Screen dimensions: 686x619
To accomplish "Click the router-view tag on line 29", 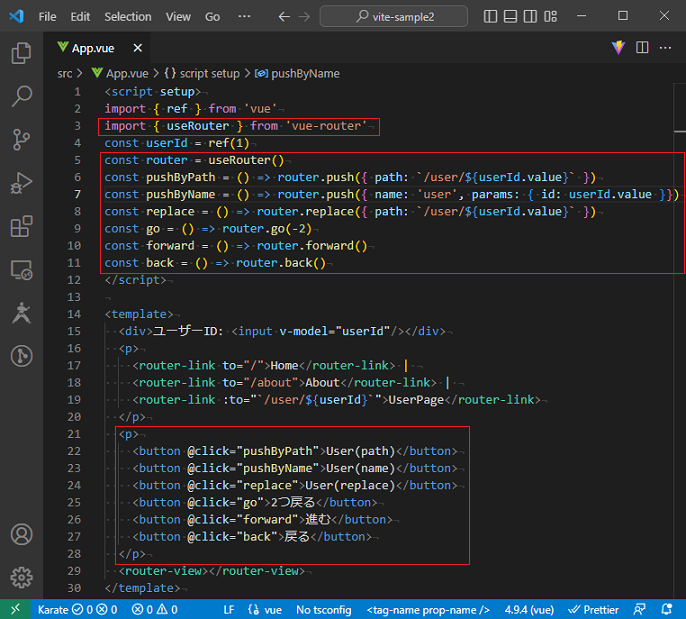I will pos(212,571).
